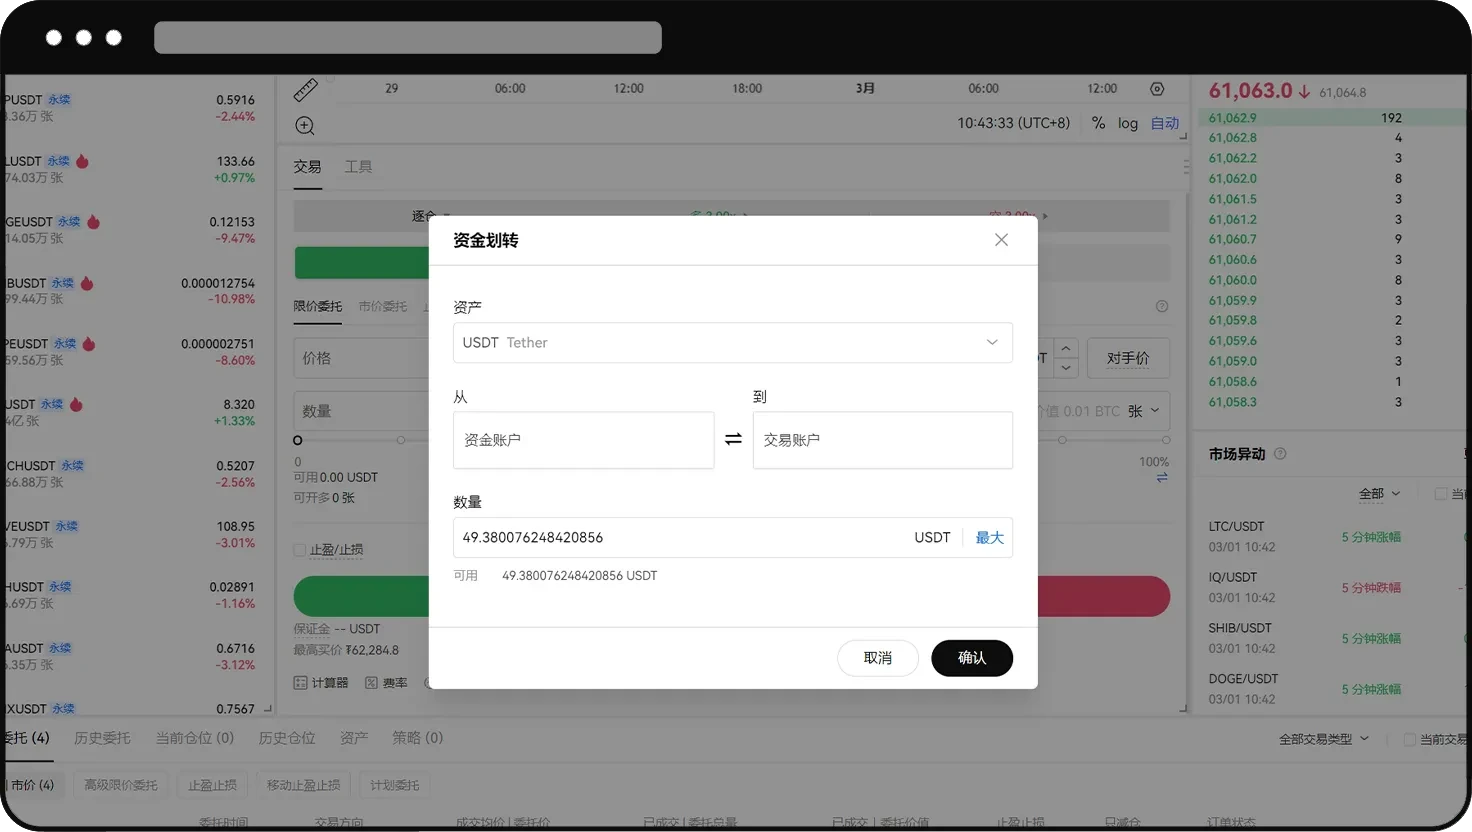
Task: Toggle log price scale on the chart
Action: pyautogui.click(x=1128, y=123)
